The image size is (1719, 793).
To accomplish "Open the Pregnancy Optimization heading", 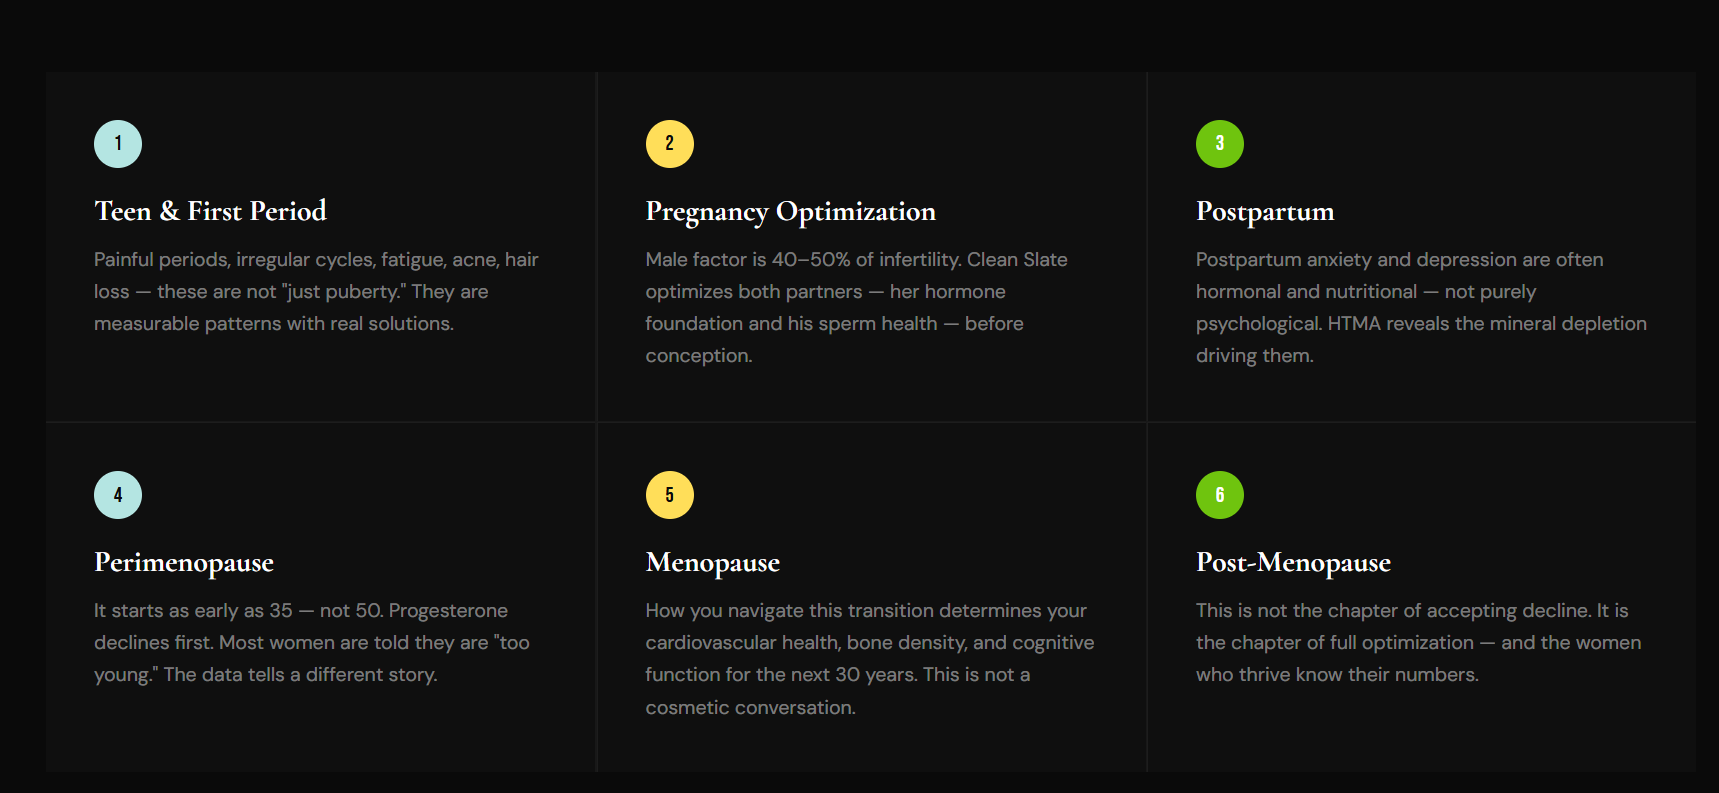I will click(791, 212).
